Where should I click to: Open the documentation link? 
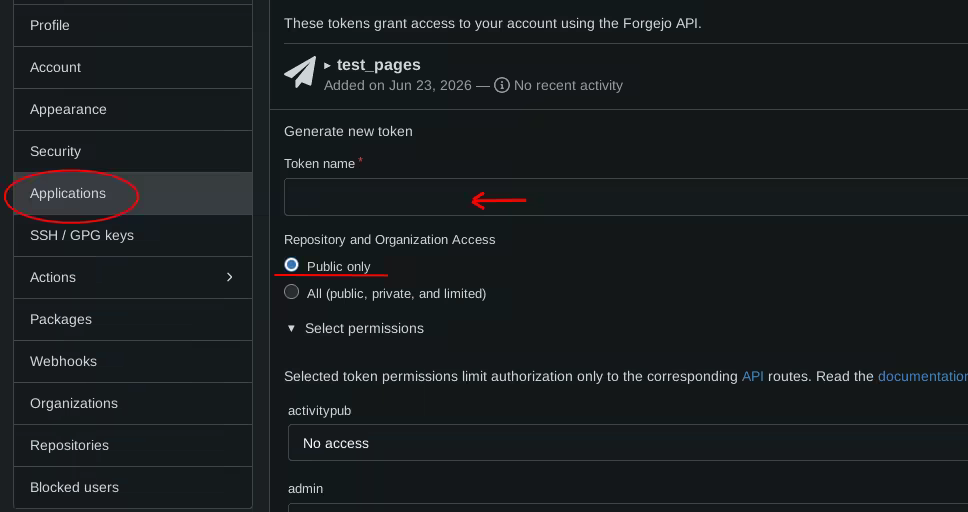coord(923,376)
